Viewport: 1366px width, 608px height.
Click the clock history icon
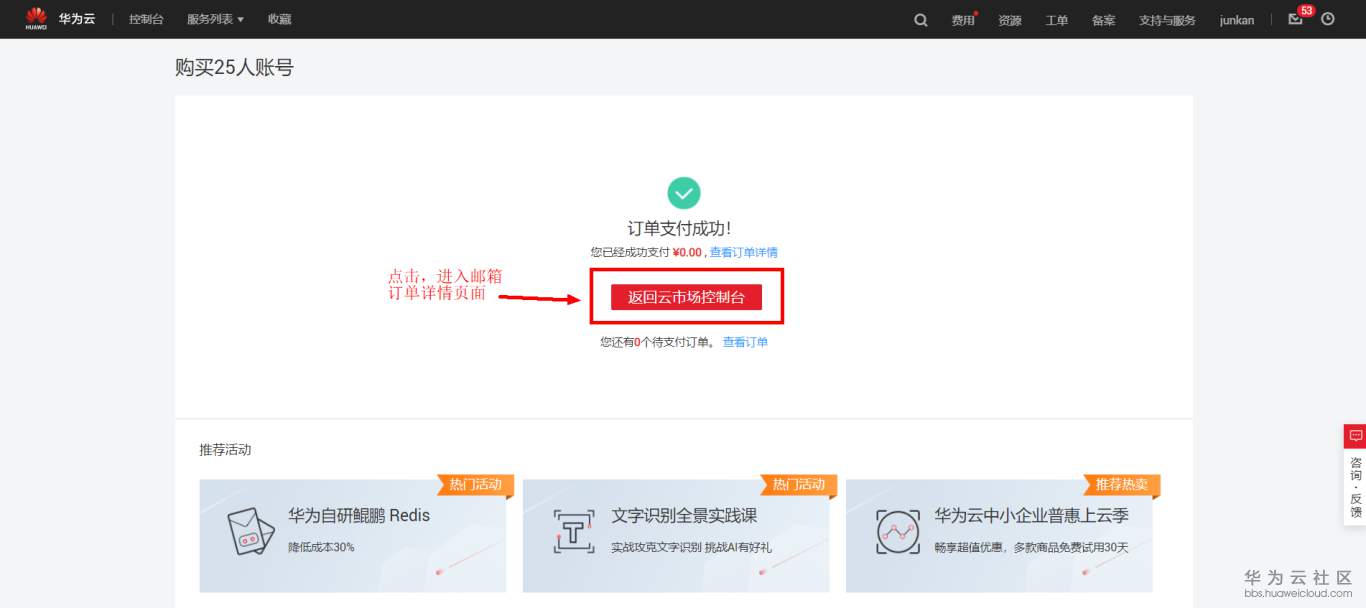coord(1328,19)
